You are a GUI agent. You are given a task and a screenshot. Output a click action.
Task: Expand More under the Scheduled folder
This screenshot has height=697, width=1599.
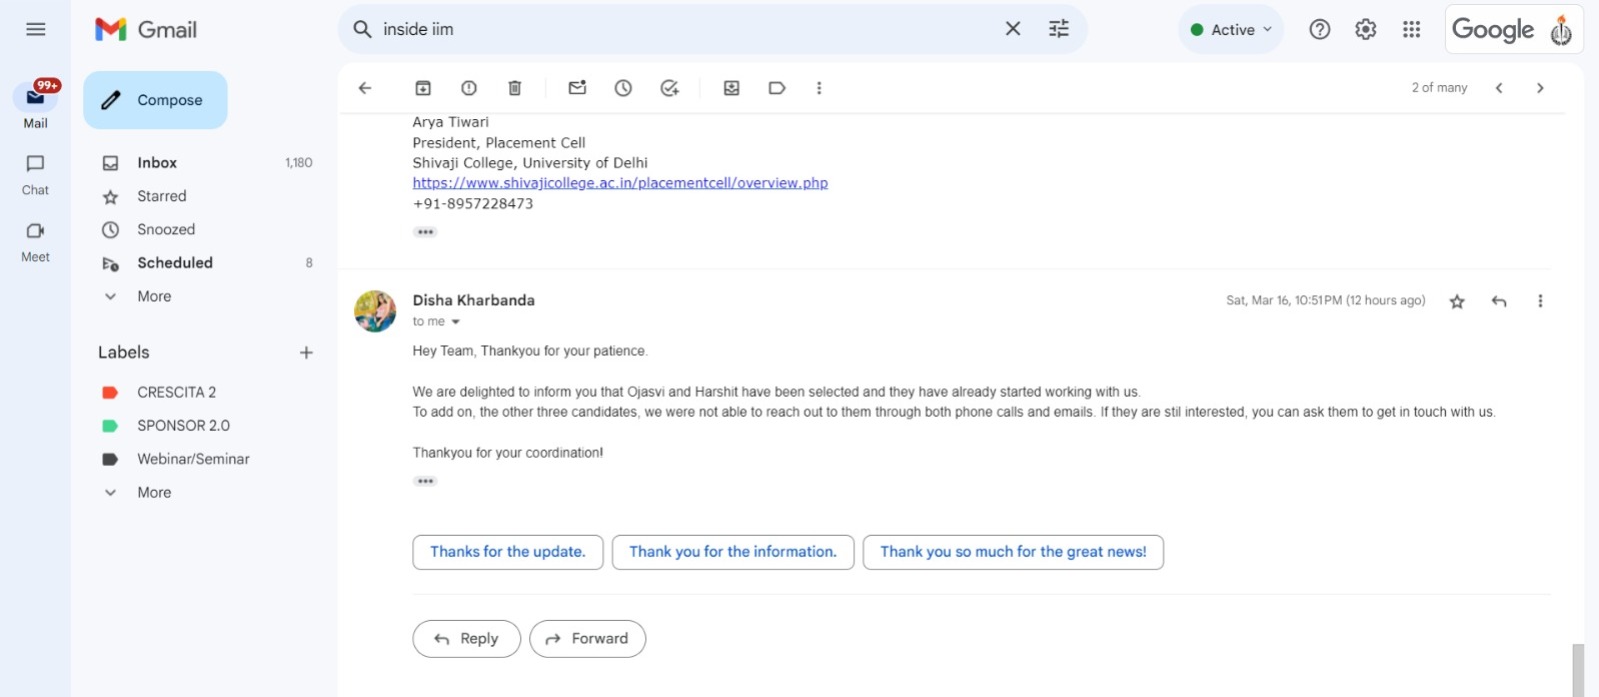(x=154, y=296)
